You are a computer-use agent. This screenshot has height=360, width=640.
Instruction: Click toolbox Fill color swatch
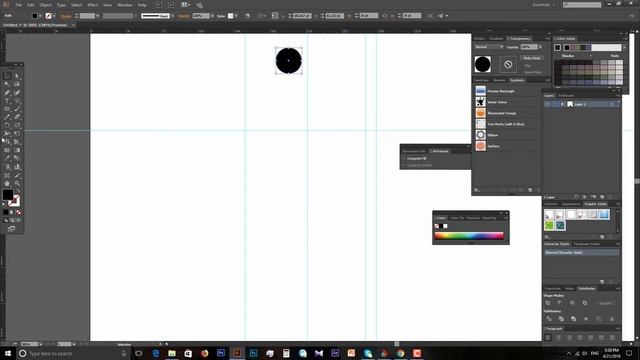pyautogui.click(x=7, y=195)
